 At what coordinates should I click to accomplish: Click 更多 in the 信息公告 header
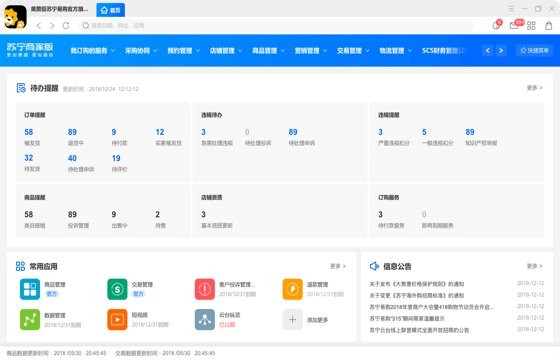tap(534, 266)
